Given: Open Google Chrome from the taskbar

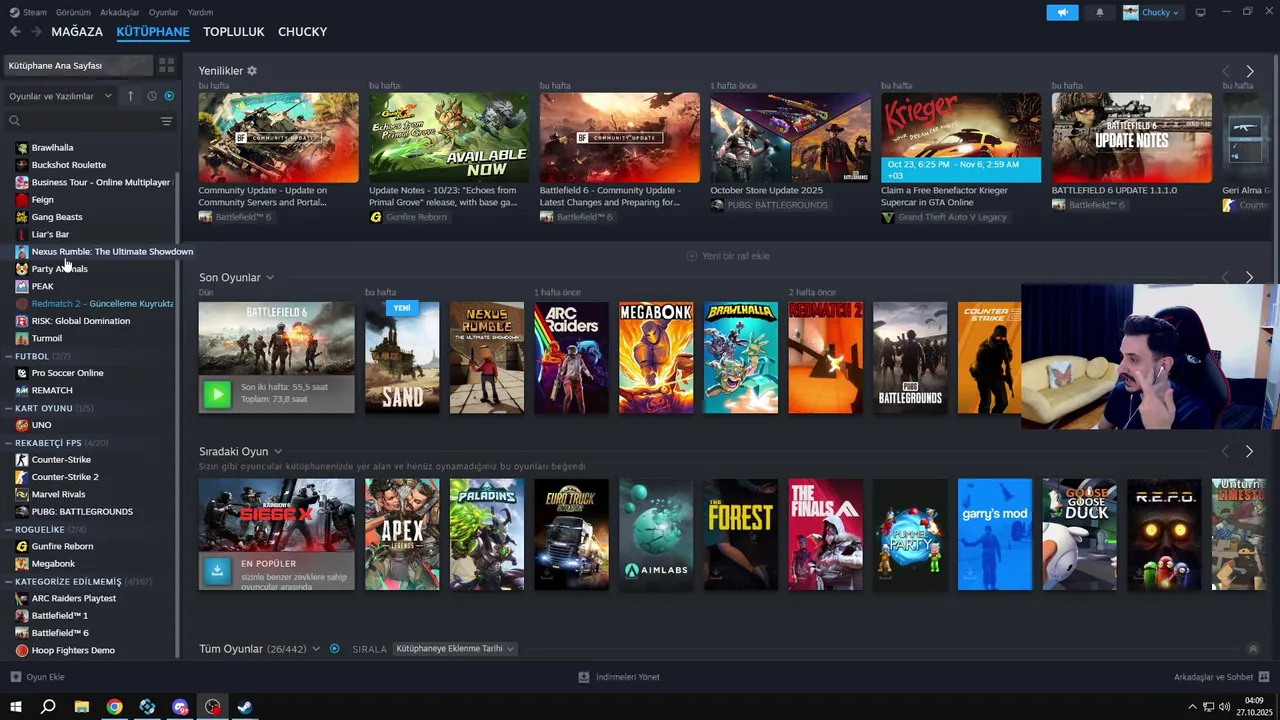Looking at the screenshot, I should tap(114, 707).
